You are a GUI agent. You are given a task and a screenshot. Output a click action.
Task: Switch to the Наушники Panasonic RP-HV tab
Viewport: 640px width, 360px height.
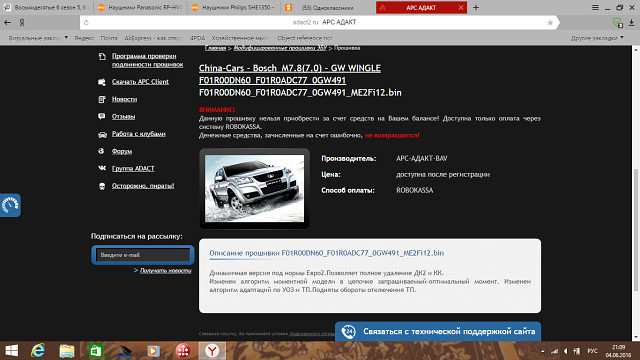(140, 7)
